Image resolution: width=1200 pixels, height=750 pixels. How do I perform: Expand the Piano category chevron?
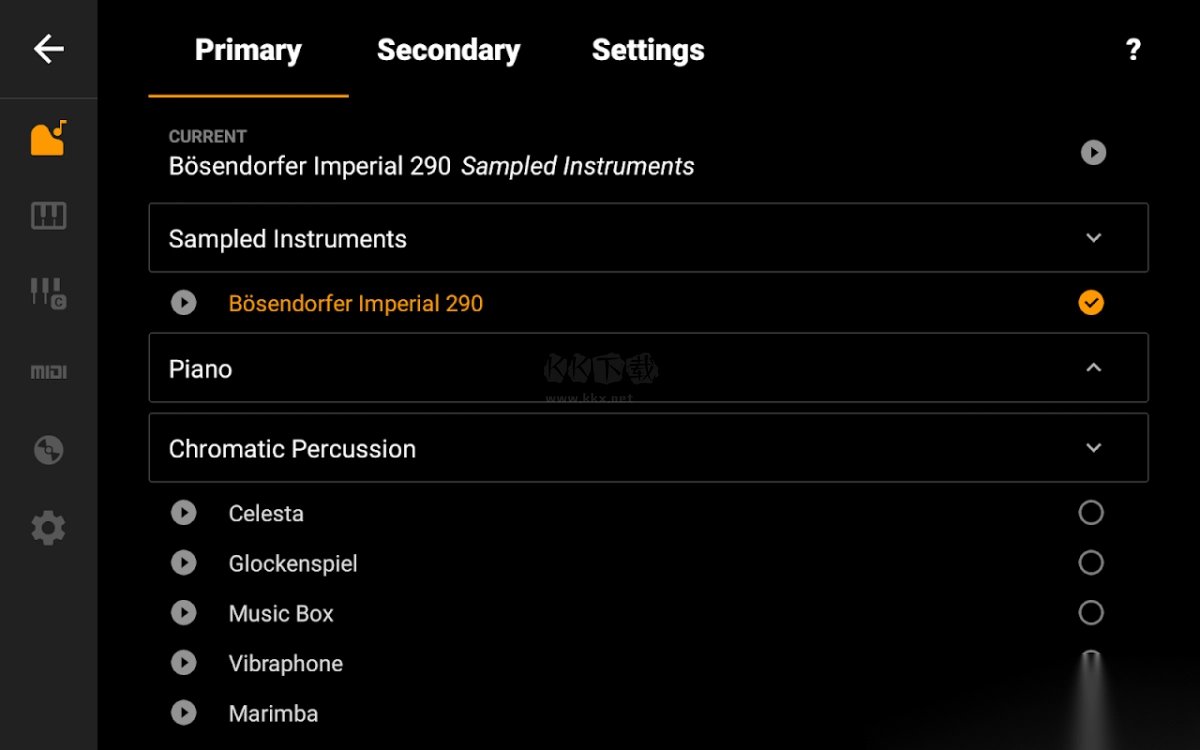click(x=1093, y=368)
